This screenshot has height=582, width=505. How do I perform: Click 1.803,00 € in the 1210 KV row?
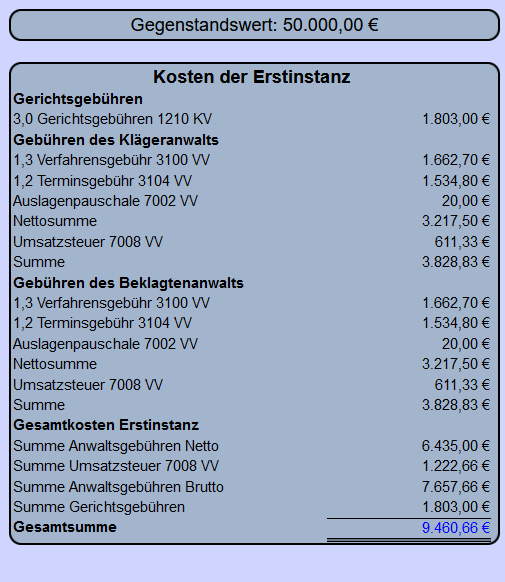click(x=456, y=119)
